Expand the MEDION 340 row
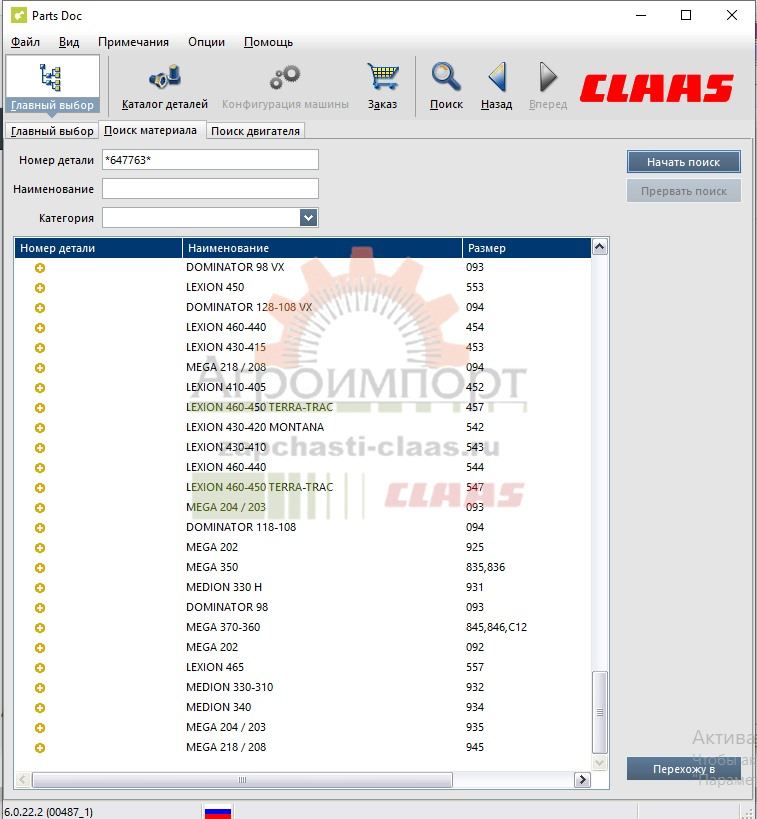 click(x=40, y=708)
